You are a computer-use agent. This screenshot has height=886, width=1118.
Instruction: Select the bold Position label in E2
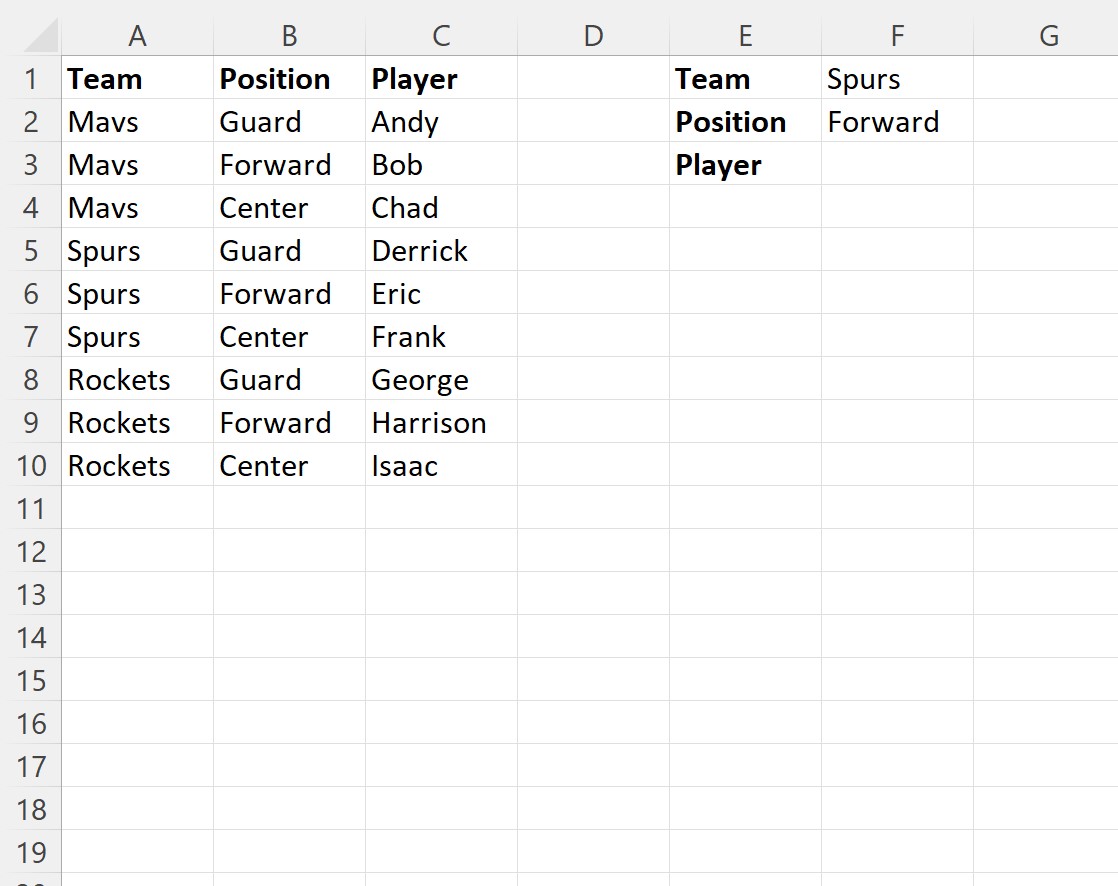click(x=731, y=122)
